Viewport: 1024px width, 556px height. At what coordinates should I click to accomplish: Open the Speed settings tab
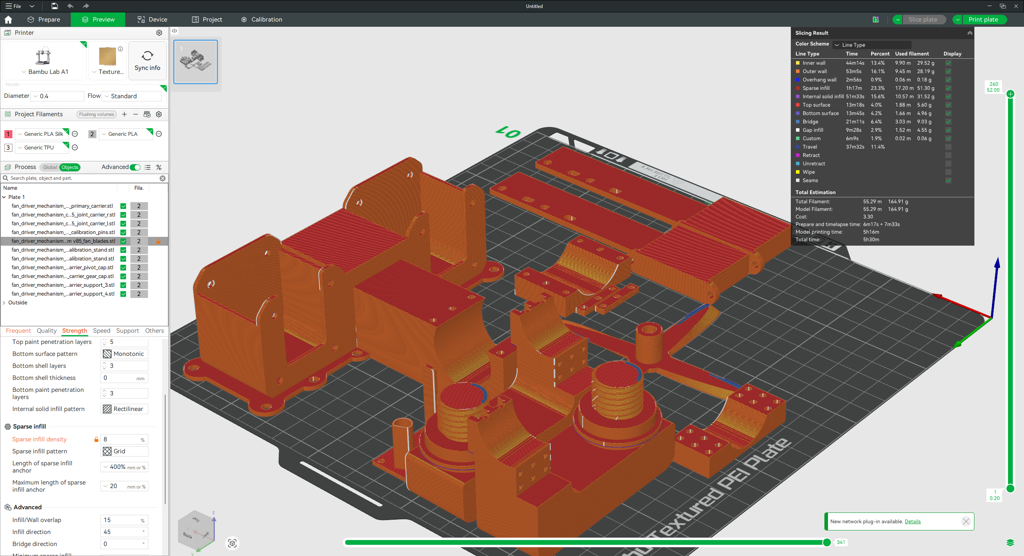101,331
